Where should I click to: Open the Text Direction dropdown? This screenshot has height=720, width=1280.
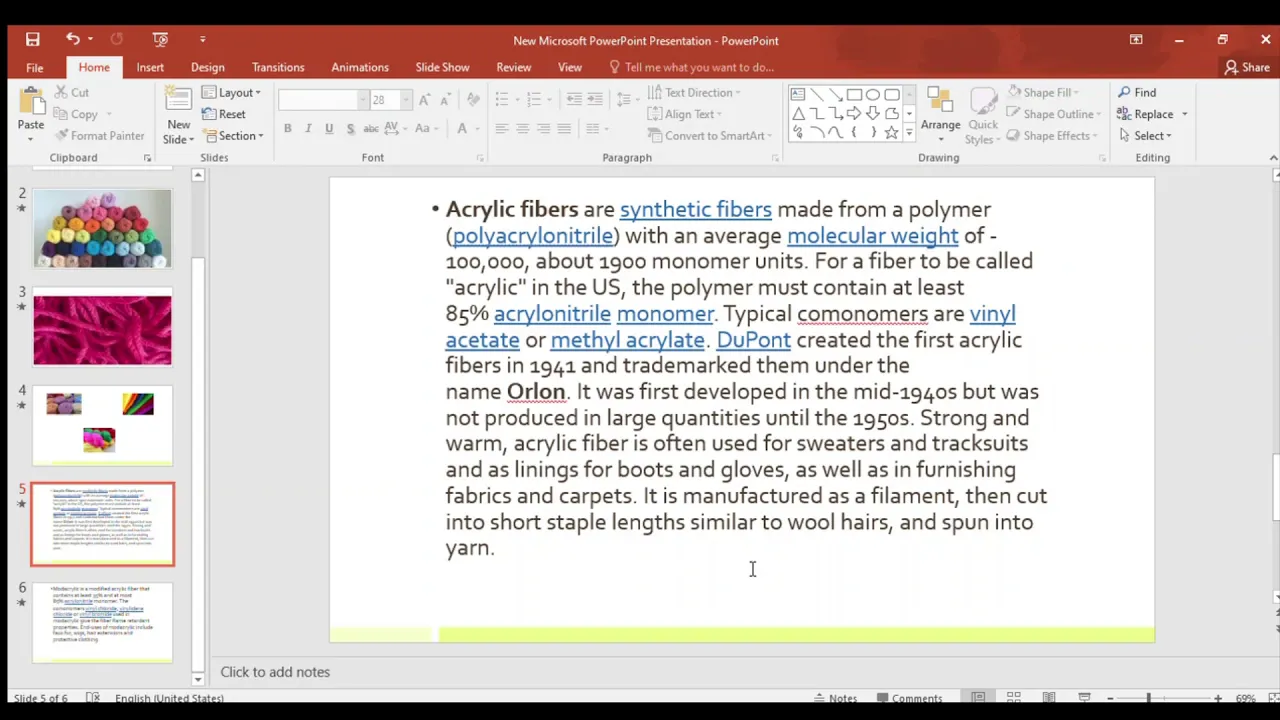(x=695, y=92)
